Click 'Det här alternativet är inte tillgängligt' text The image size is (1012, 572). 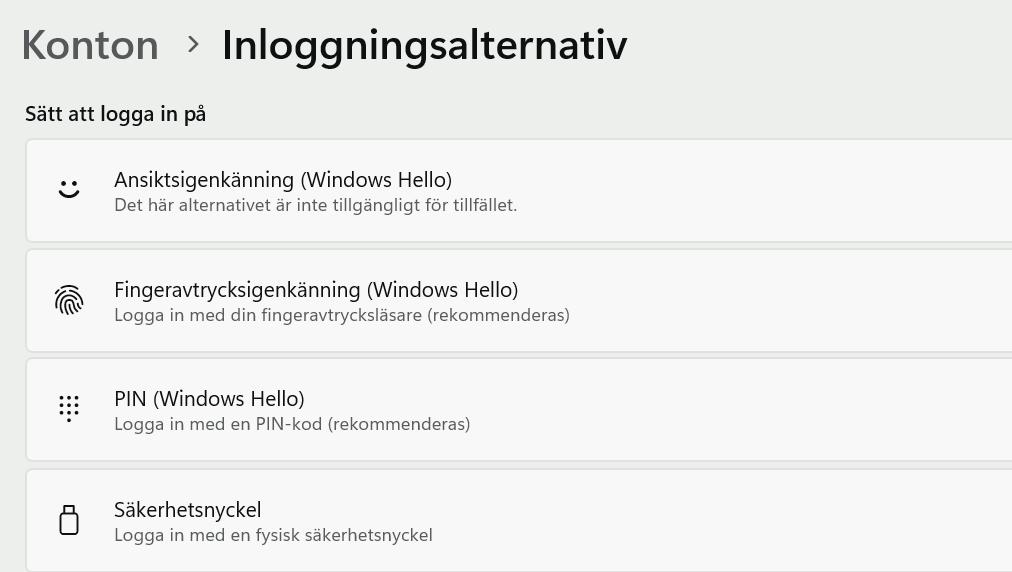coord(315,206)
